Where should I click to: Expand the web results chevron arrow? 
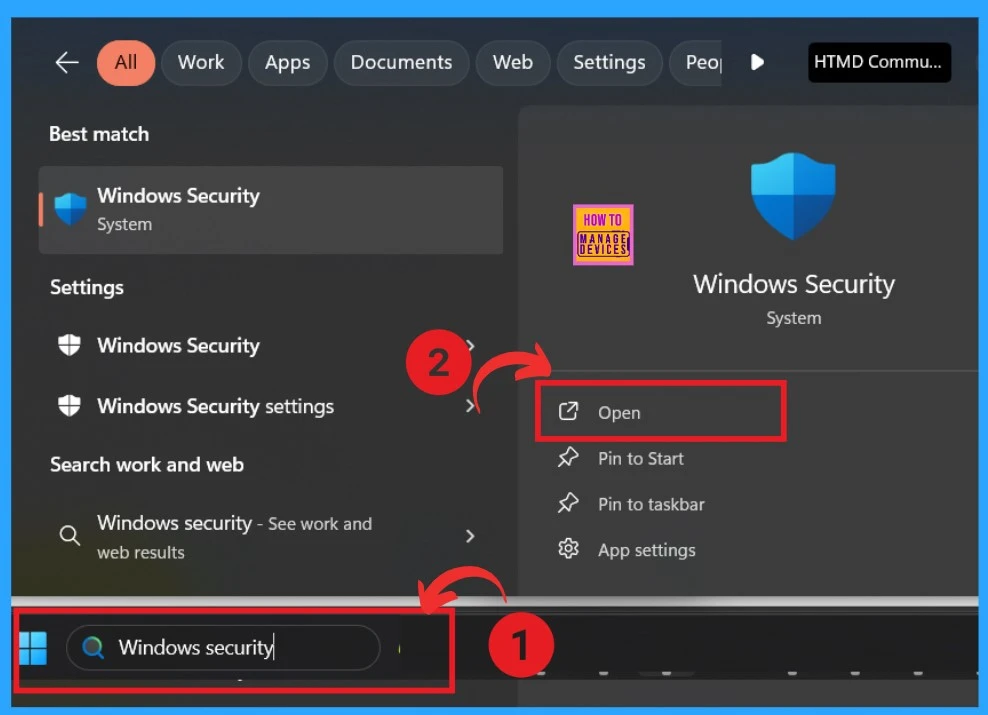point(470,536)
